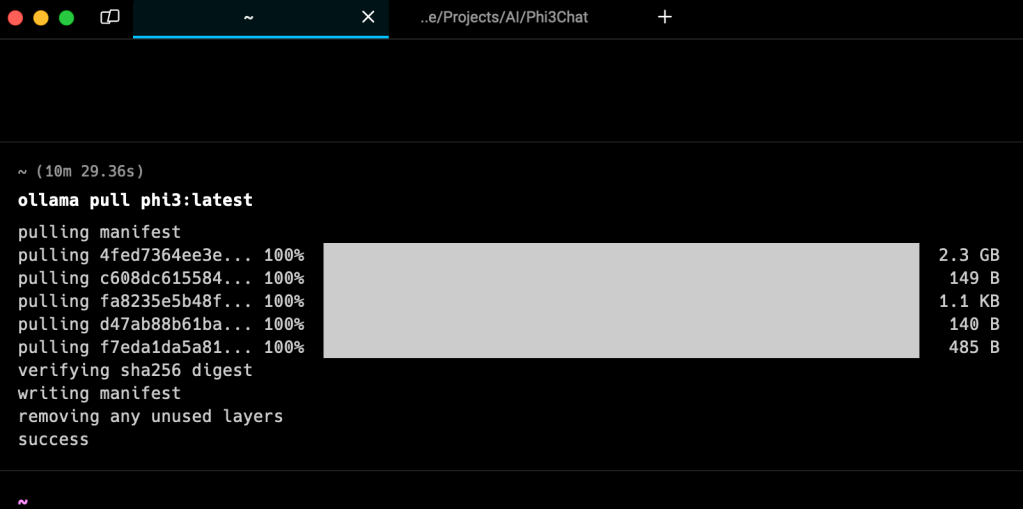
Task: Click the "pulling c608dc615584" output line
Action: [160, 278]
